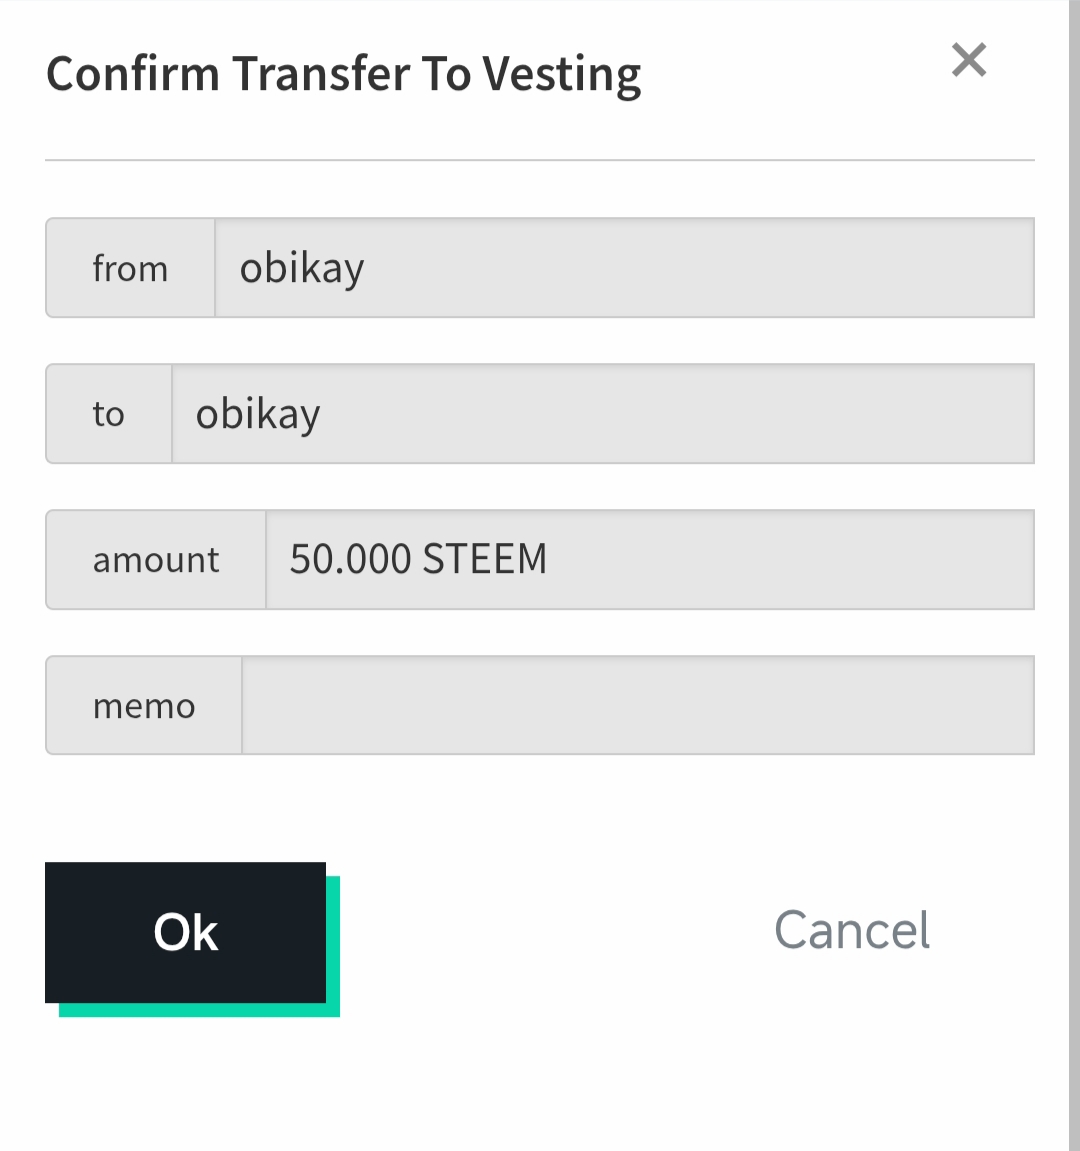The width and height of the screenshot is (1080, 1151).
Task: Click the from field containing obikay
Action: pos(624,268)
